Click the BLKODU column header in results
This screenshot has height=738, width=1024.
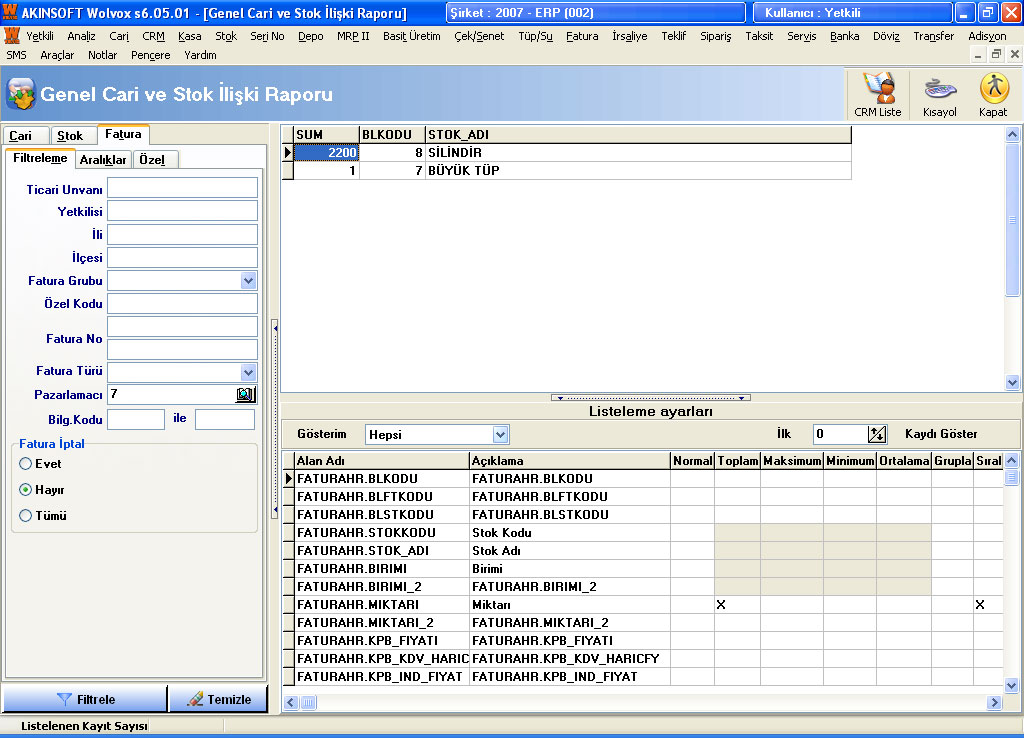392,135
